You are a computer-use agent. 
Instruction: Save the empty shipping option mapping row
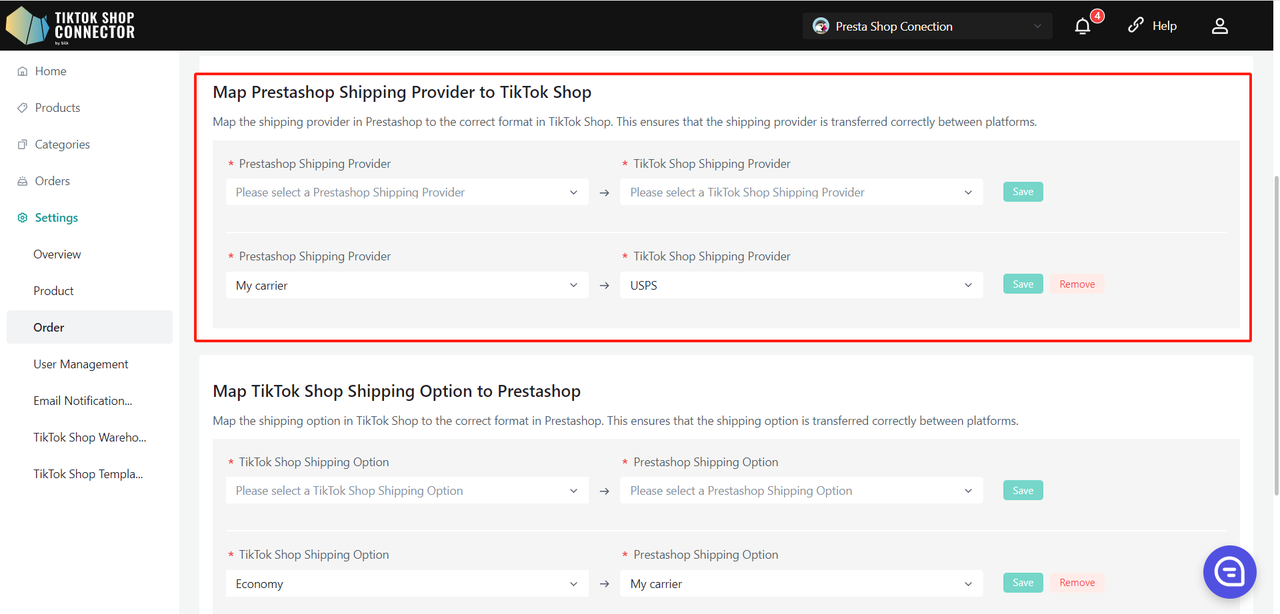1023,490
